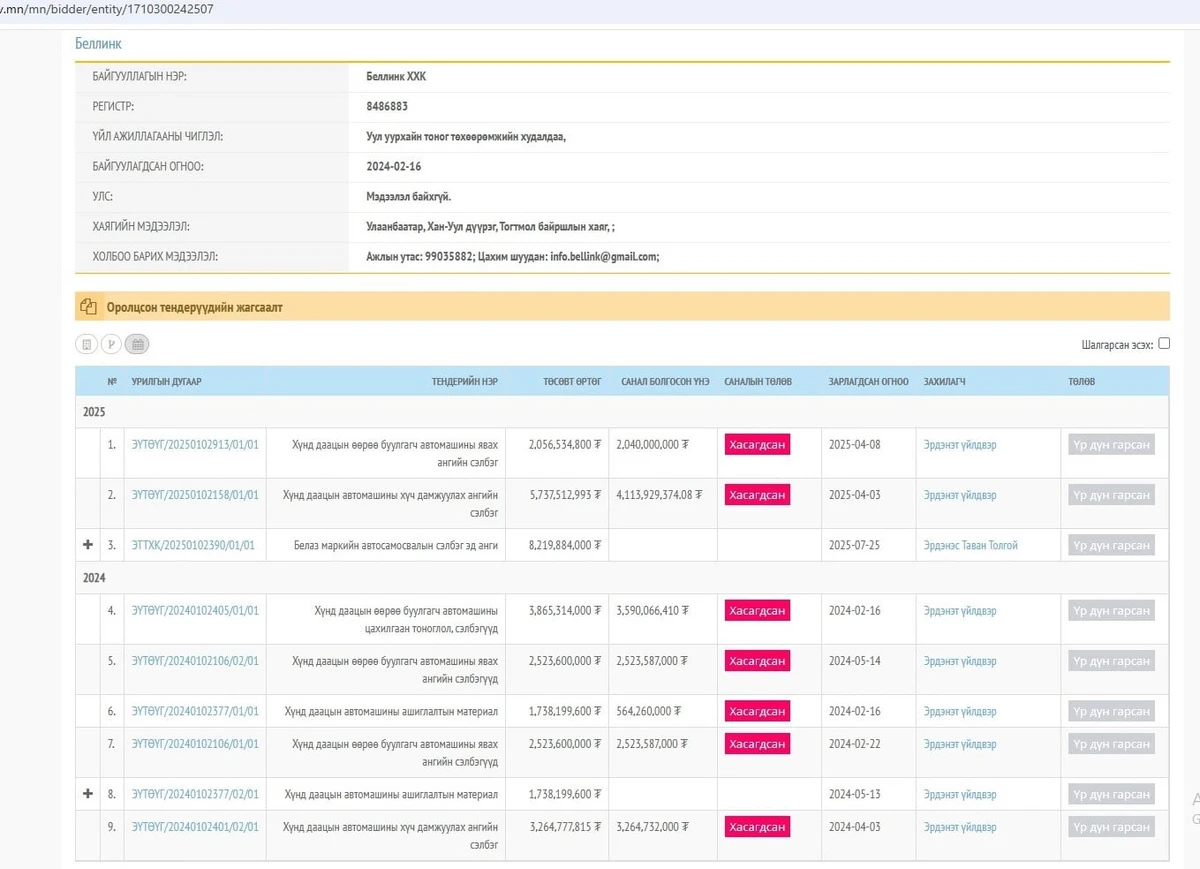Click Хасагдсан badge for row 6

(x=757, y=711)
